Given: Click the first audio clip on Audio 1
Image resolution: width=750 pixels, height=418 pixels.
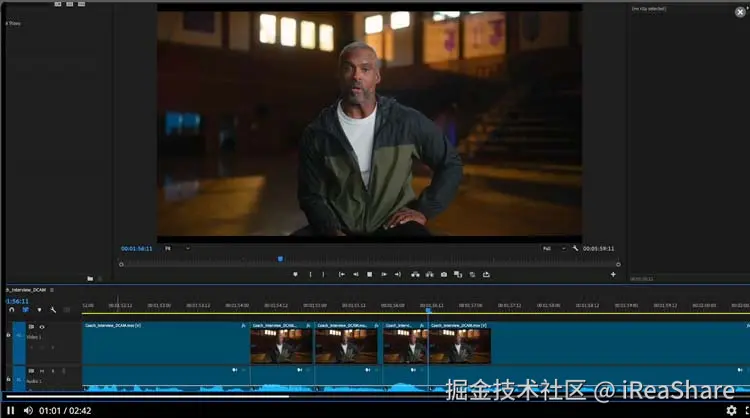Looking at the screenshot, I should pos(166,378).
